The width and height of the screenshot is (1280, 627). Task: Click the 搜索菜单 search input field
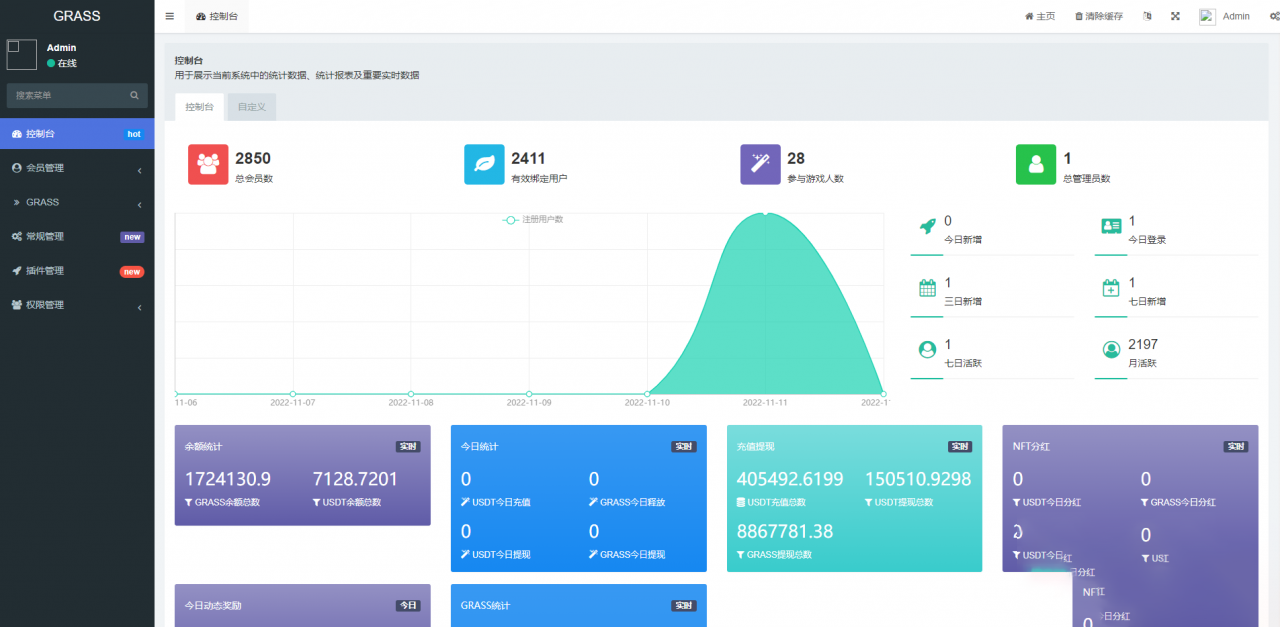[x=68, y=96]
